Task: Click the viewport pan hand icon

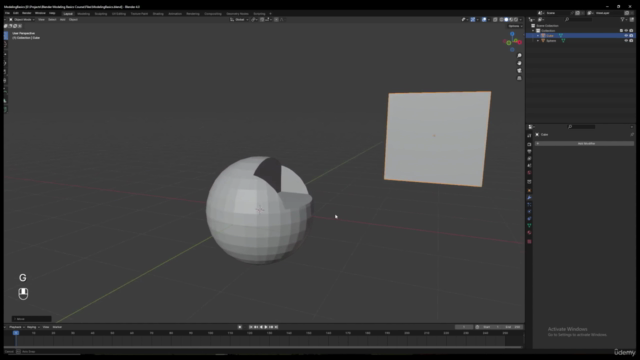Action: pos(519,63)
